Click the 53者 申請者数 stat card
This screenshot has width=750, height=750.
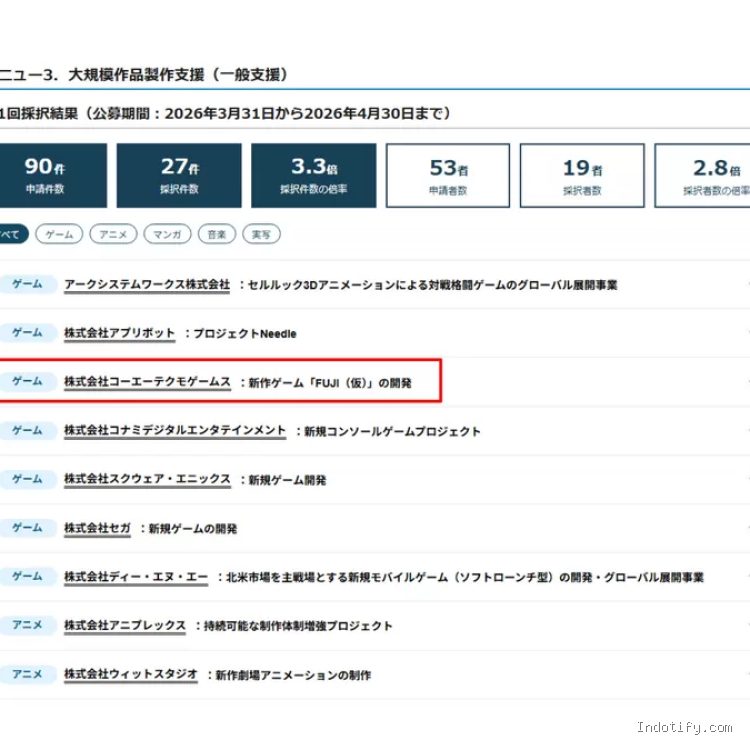[x=448, y=176]
